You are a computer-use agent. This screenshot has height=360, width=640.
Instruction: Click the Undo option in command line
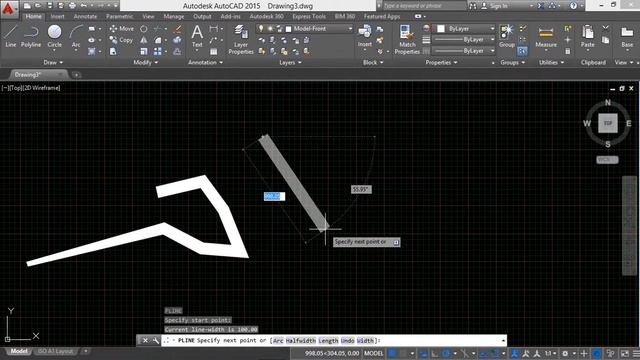(x=347, y=340)
